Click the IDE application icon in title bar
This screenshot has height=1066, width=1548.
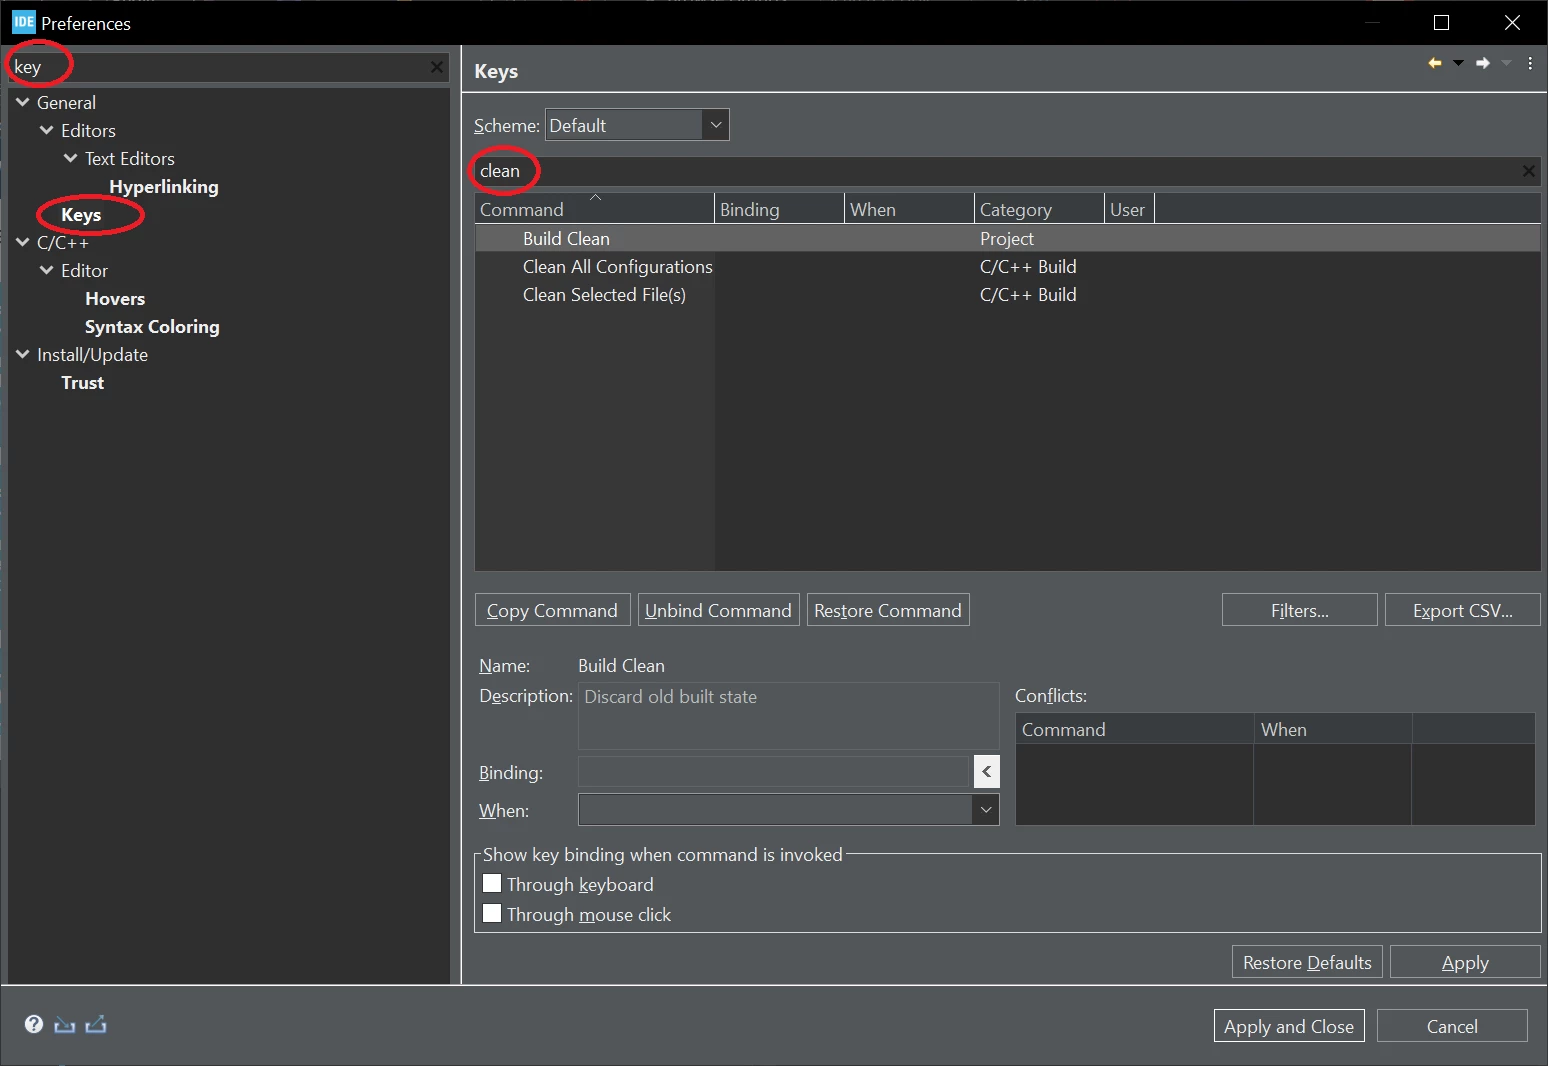click(24, 22)
